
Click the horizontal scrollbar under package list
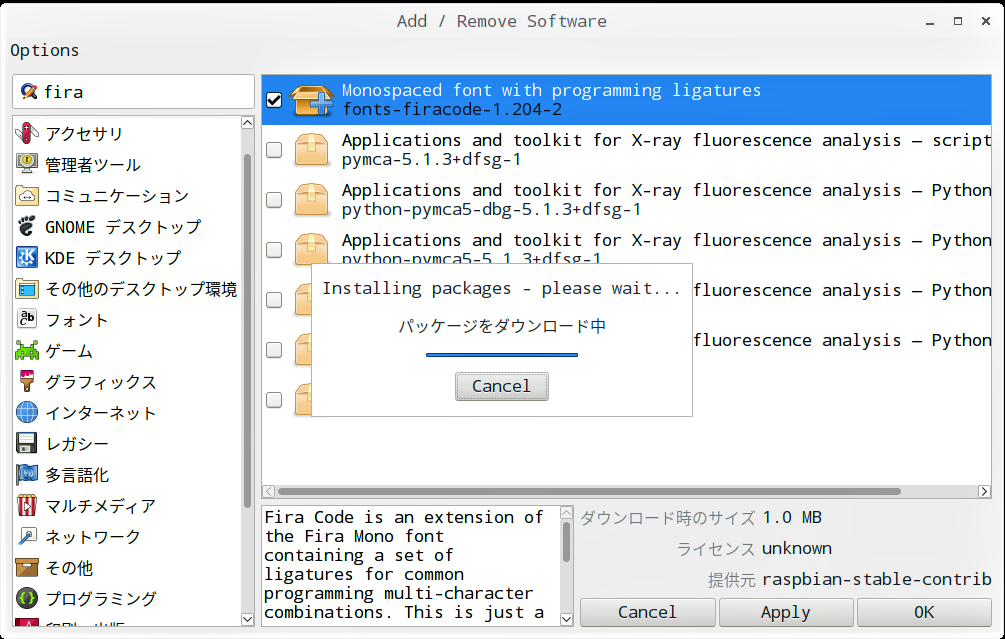[x=589, y=492]
